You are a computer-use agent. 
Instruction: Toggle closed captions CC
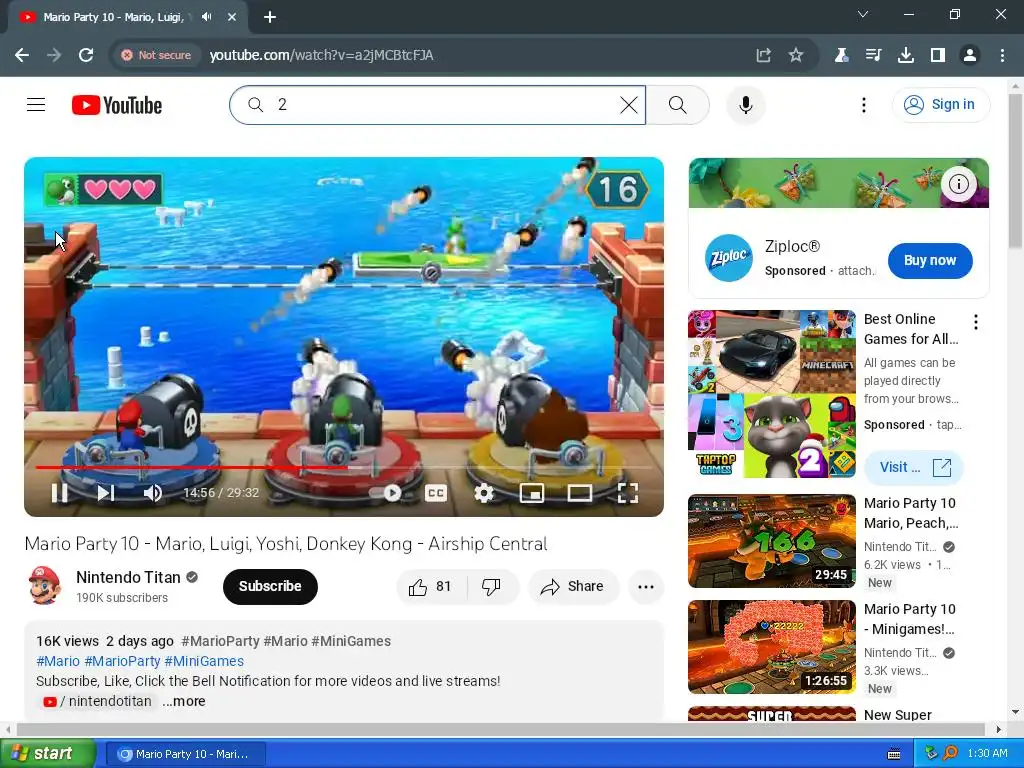pos(436,493)
